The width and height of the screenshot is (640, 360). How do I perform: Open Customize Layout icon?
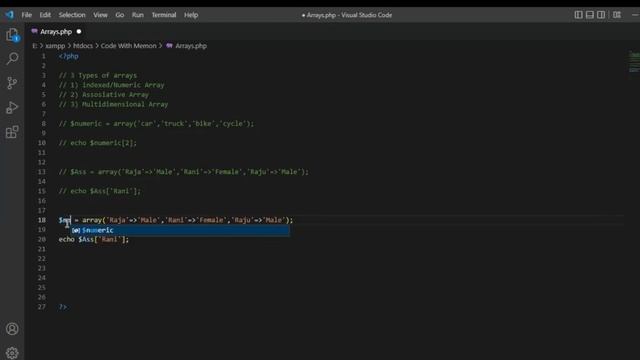point(617,15)
